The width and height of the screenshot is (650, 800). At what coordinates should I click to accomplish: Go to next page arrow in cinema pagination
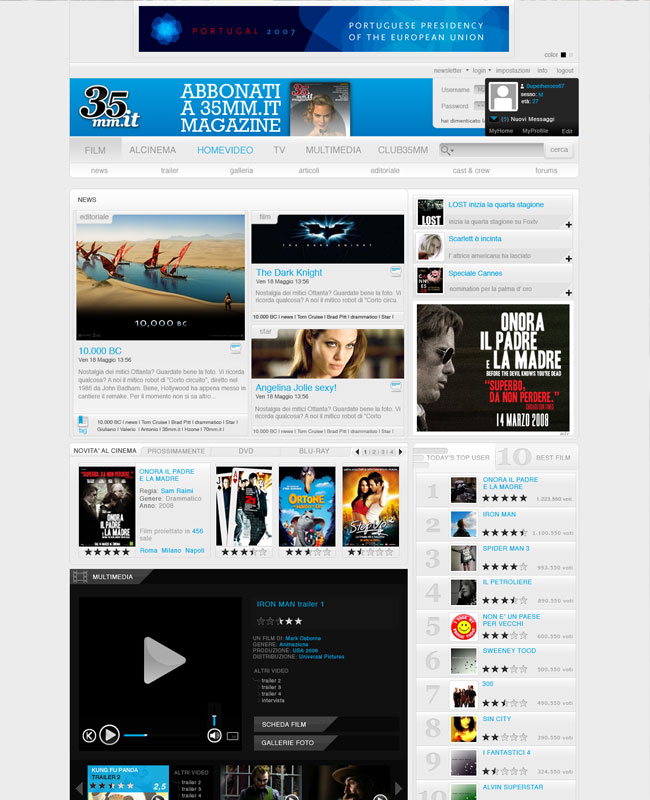[401, 452]
